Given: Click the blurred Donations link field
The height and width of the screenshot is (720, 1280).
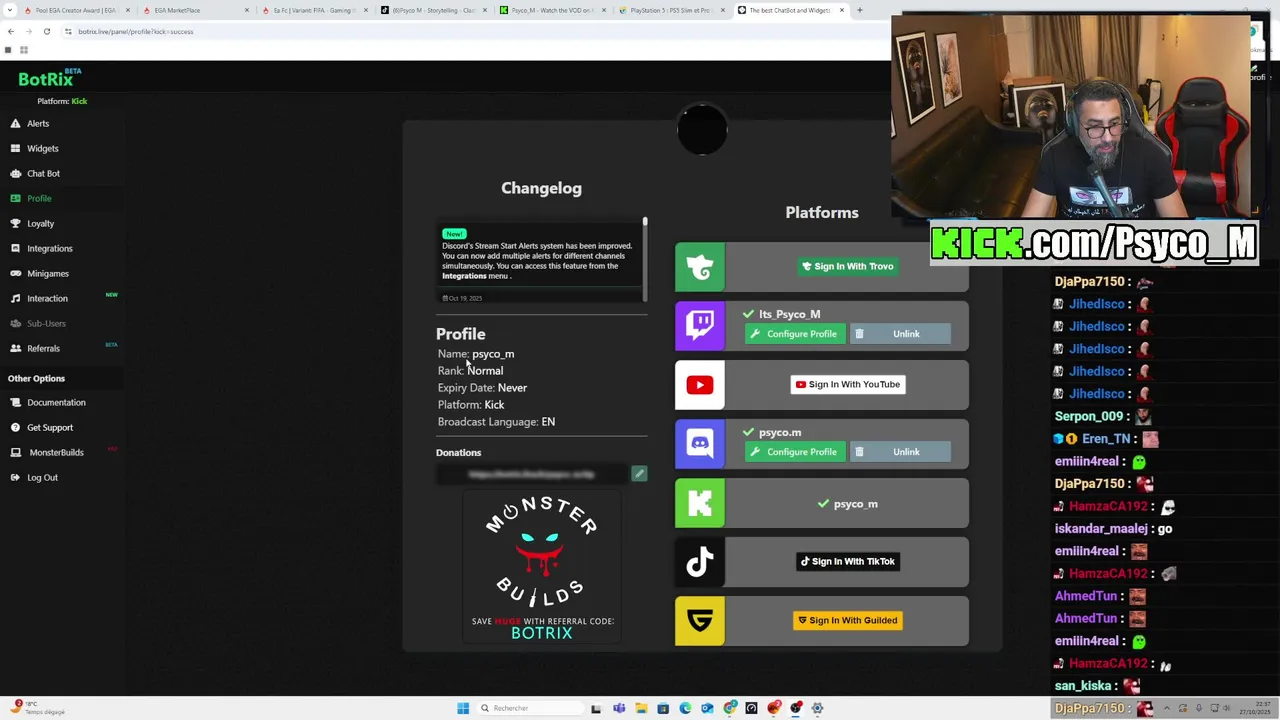Looking at the screenshot, I should point(532,474).
